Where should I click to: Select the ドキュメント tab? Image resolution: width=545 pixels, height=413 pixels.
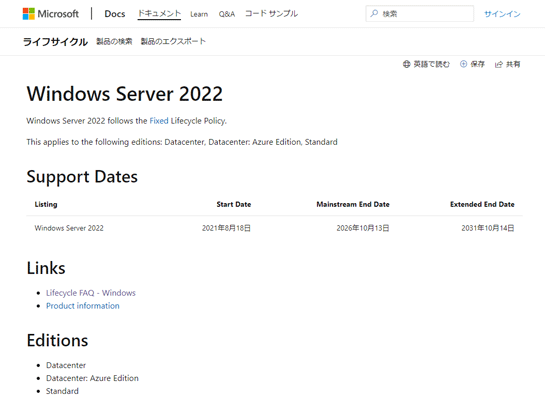(x=159, y=14)
